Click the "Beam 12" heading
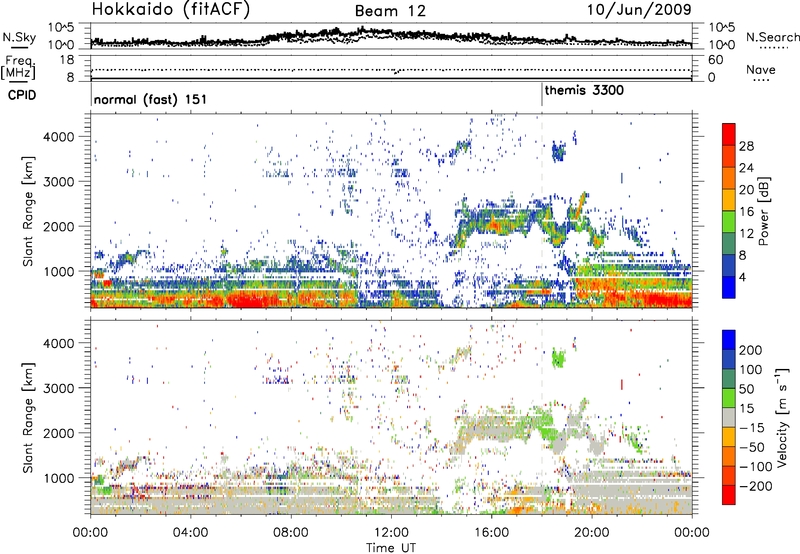This screenshot has height=554, width=800. click(390, 11)
